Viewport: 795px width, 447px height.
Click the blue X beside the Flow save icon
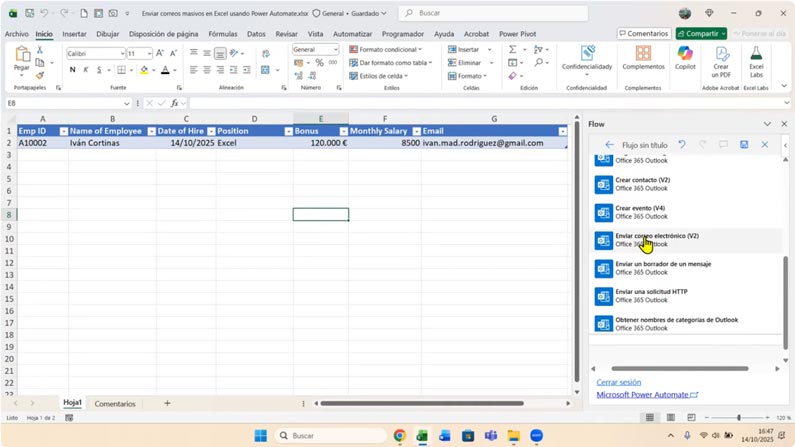click(765, 144)
